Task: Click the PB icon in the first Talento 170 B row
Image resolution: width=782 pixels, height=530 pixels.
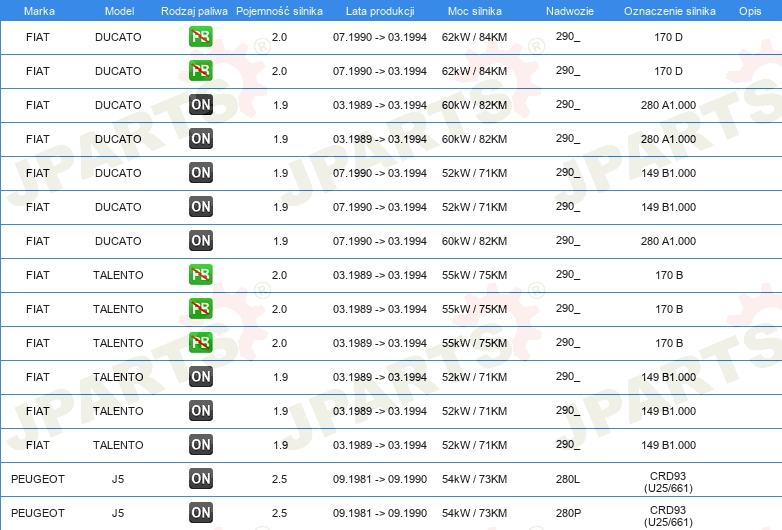Action: point(200,275)
